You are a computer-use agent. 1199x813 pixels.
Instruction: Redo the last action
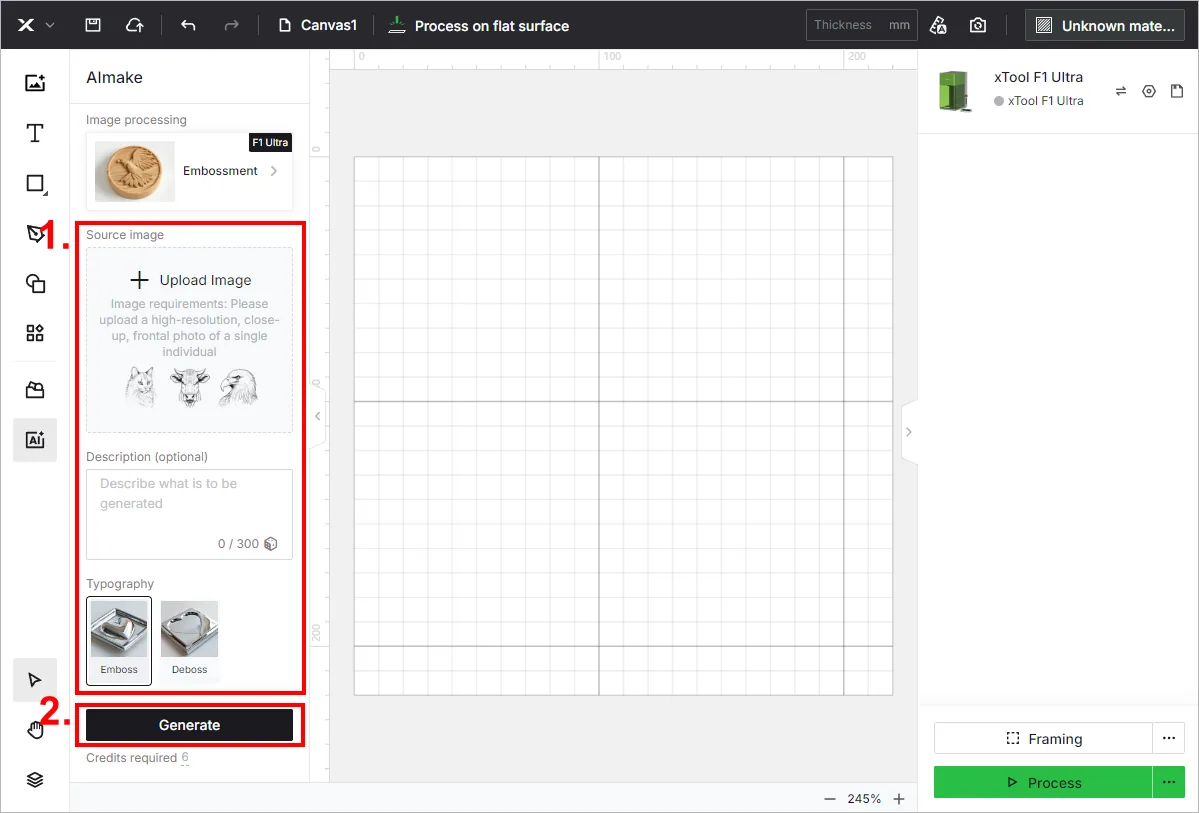[x=231, y=25]
